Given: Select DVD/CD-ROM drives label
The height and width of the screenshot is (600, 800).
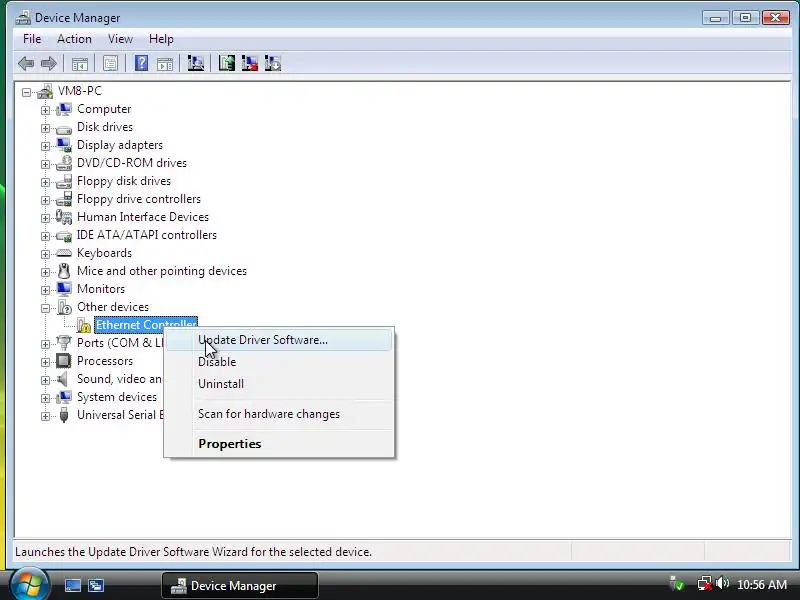Looking at the screenshot, I should [x=132, y=163].
